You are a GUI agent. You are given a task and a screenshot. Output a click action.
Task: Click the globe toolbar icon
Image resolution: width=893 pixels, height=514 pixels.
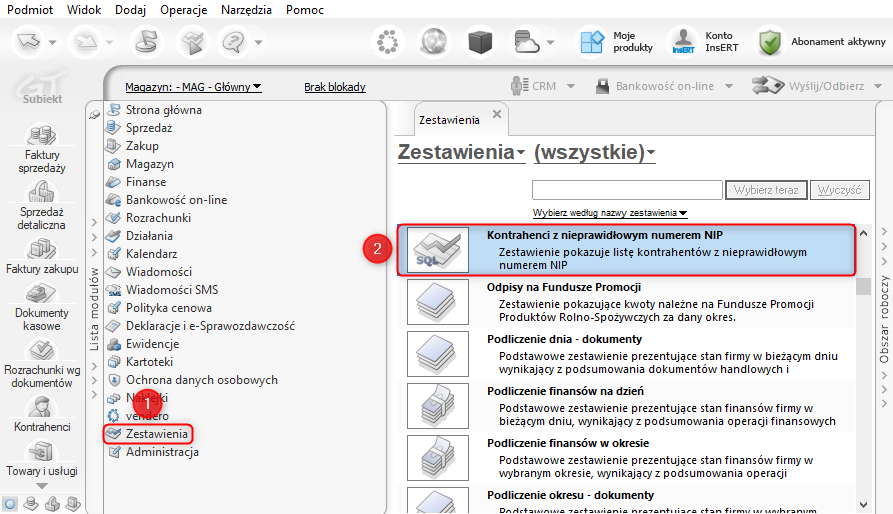[x=433, y=42]
